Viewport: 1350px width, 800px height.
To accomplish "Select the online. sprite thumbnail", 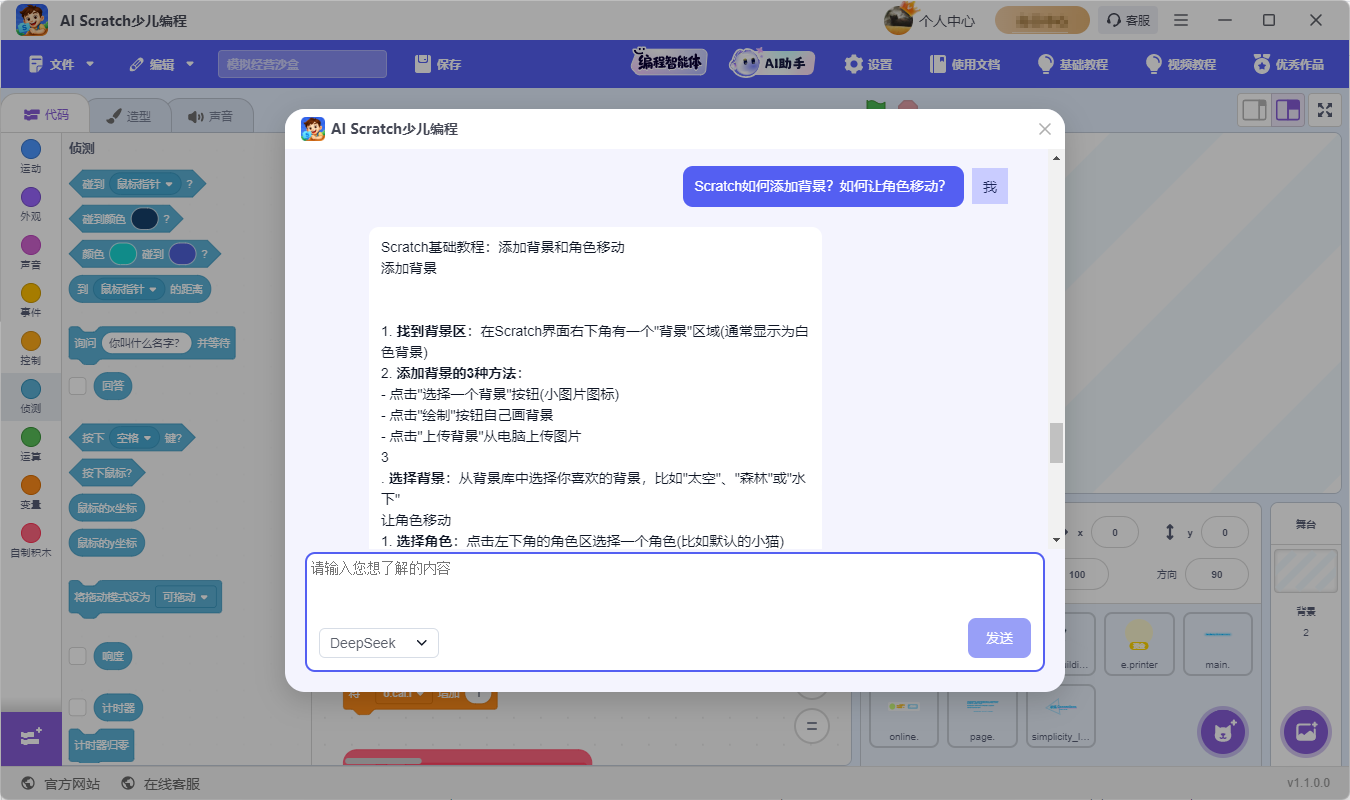I will (x=904, y=717).
